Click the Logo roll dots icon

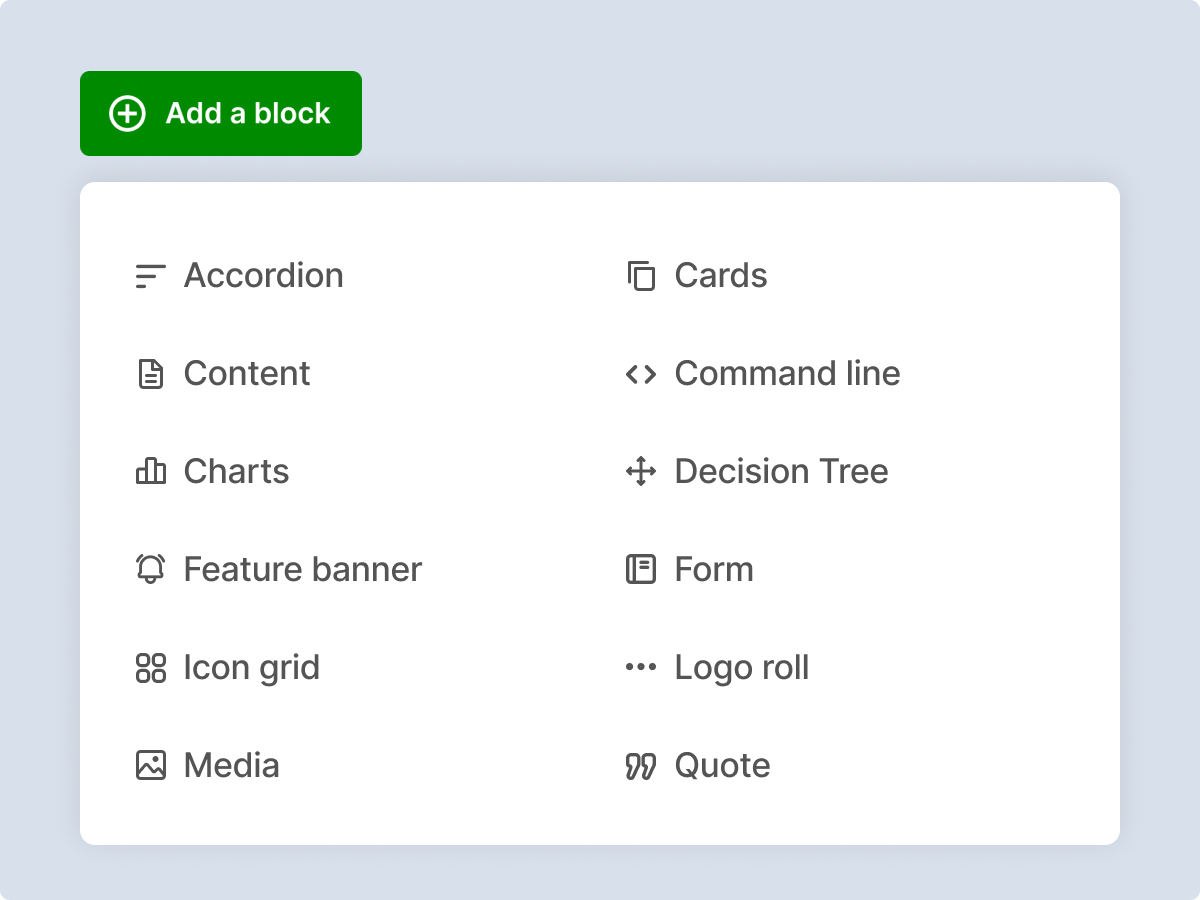pos(641,667)
